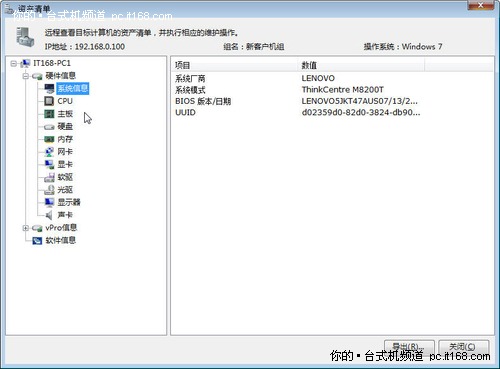
Task: Click the 操作系统: Windows 7 text
Action: 403,47
